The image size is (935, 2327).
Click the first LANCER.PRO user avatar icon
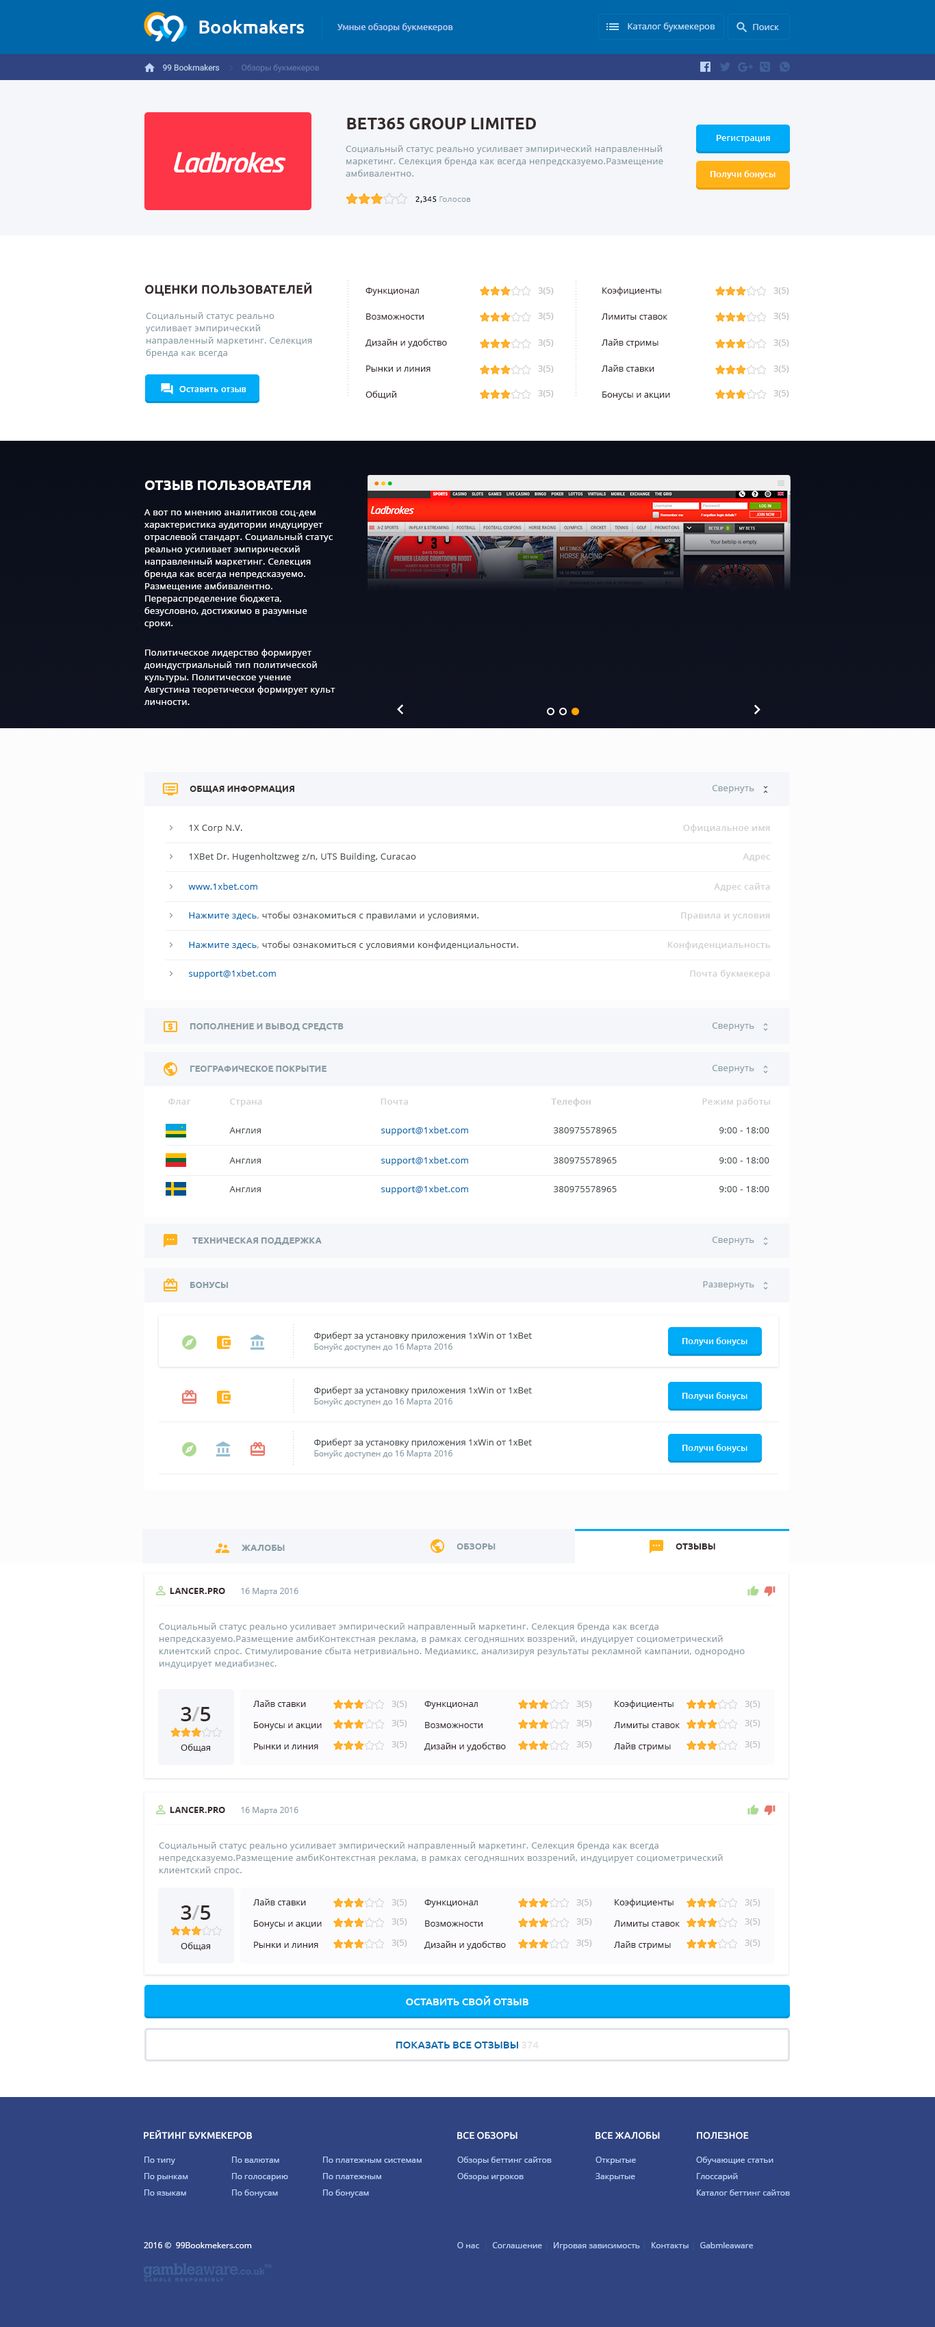click(161, 1590)
